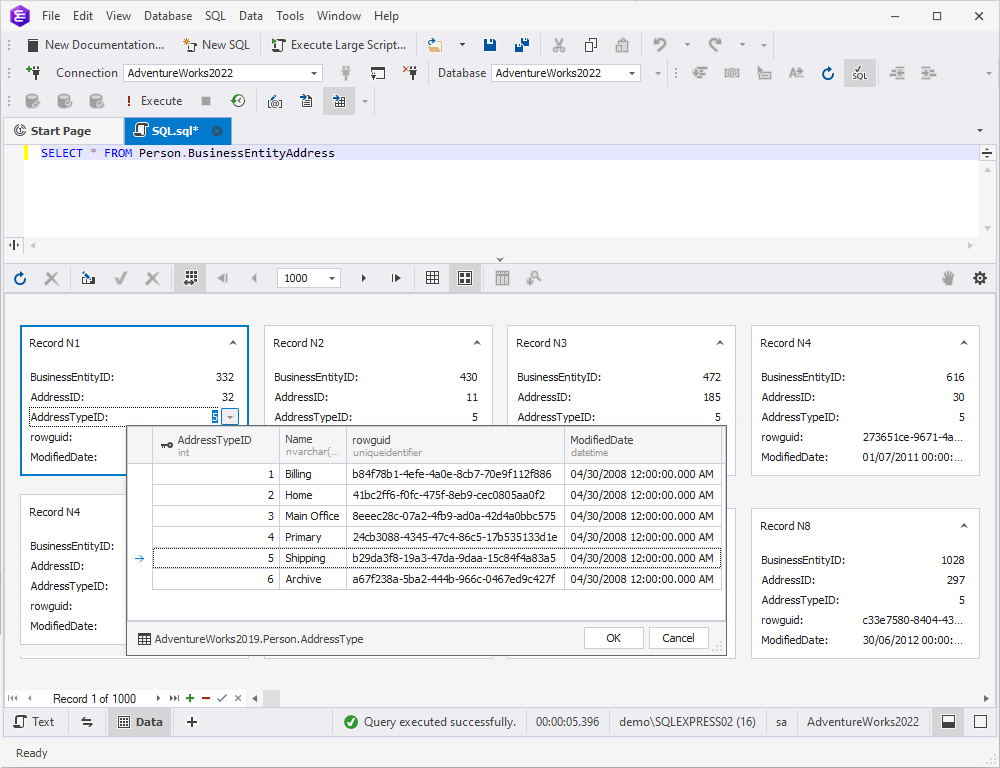Screen dimensions: 1000x768
Task: Click the Paste icon in toolbar
Action: coord(622,45)
